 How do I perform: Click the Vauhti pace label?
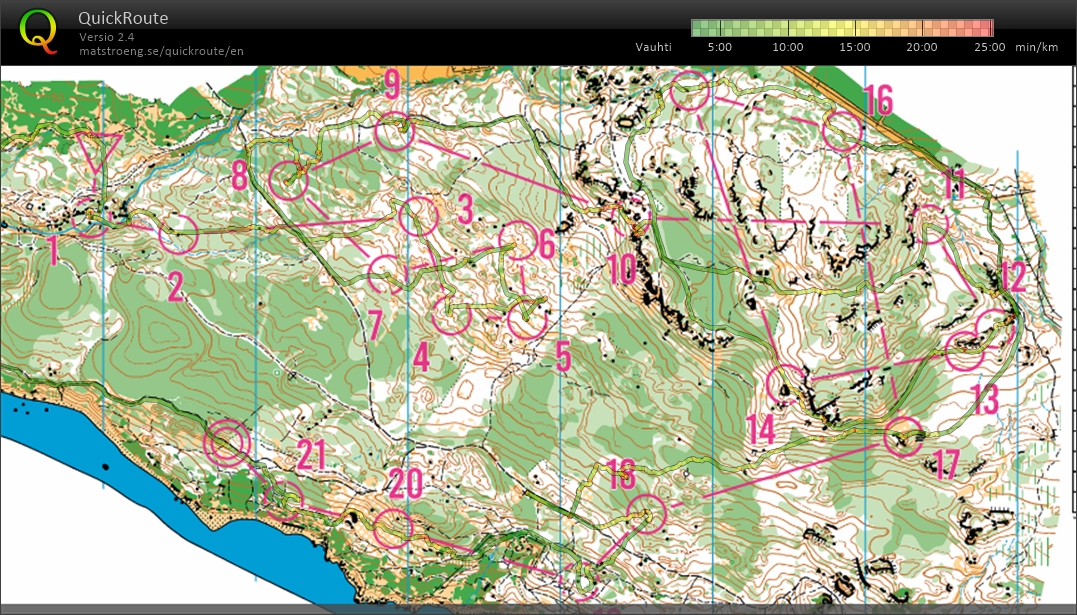pos(653,47)
